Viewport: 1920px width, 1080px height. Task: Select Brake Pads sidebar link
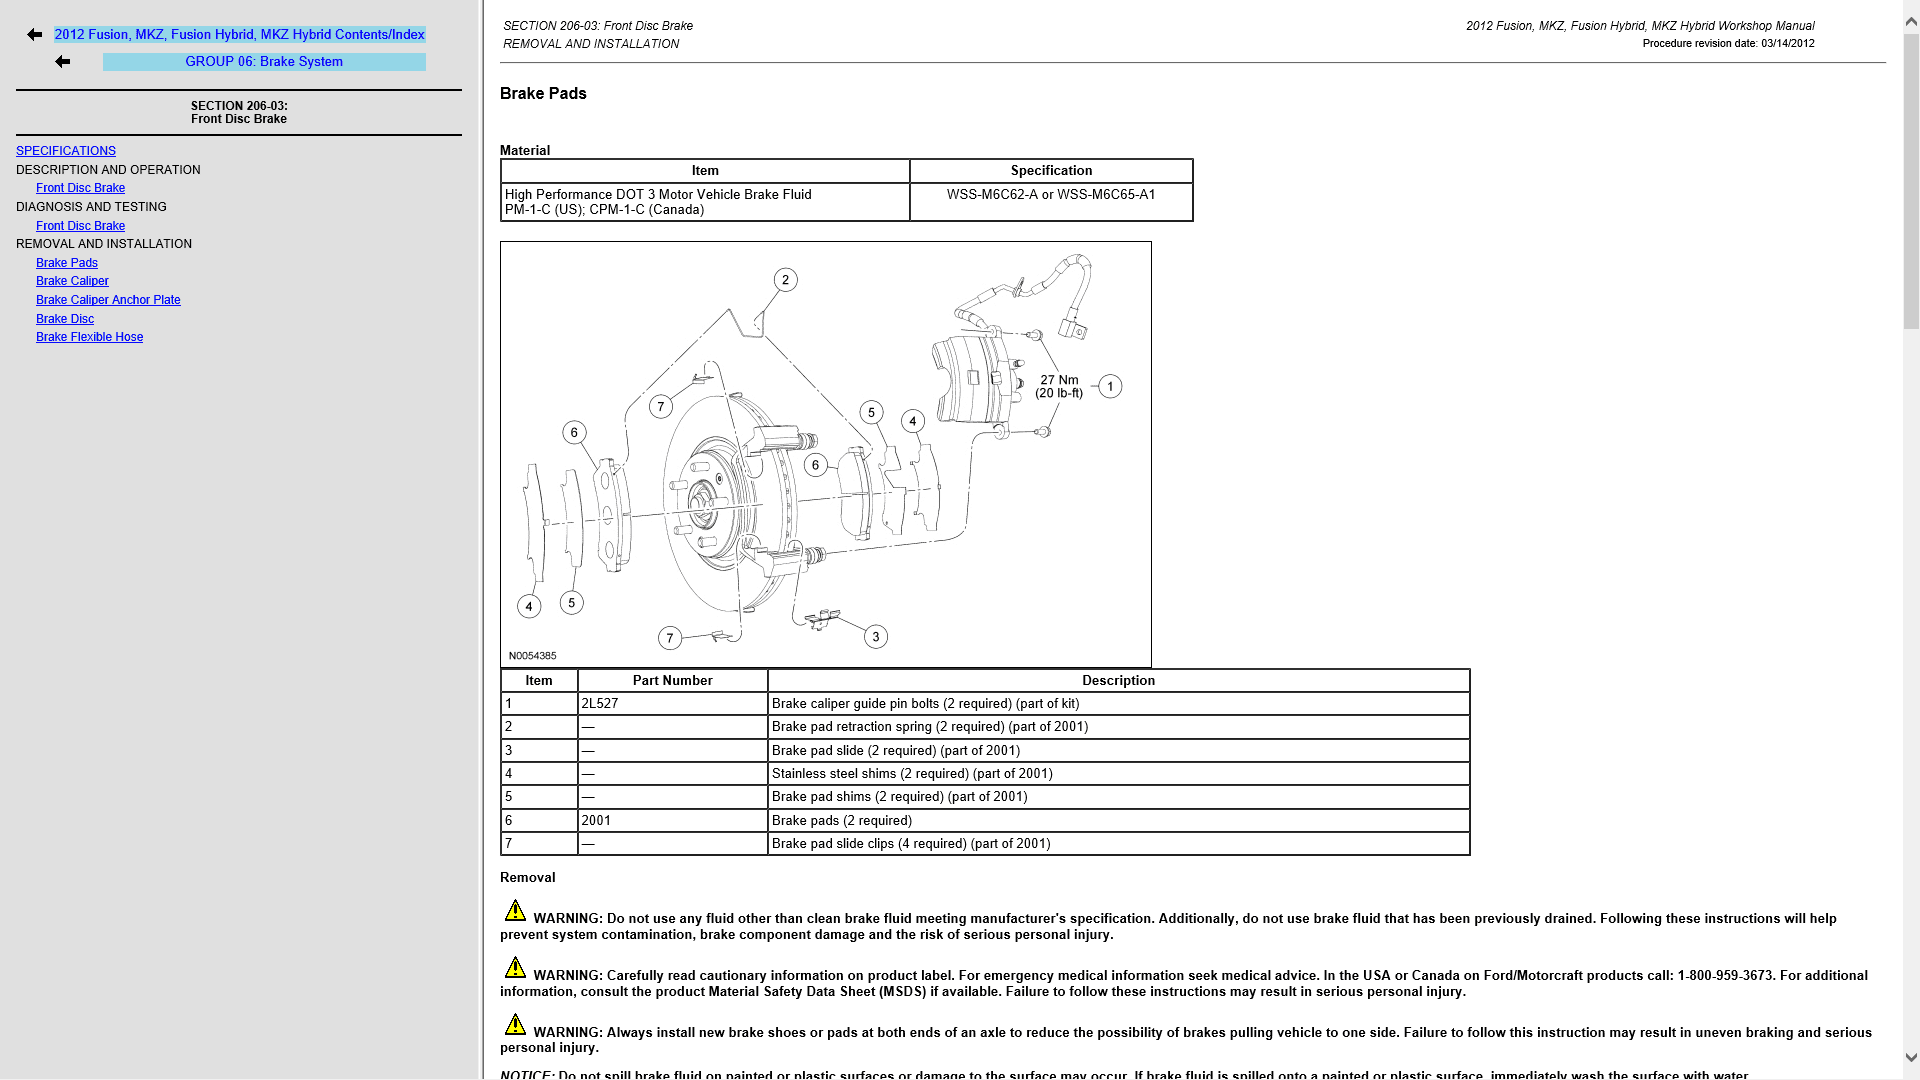click(67, 263)
